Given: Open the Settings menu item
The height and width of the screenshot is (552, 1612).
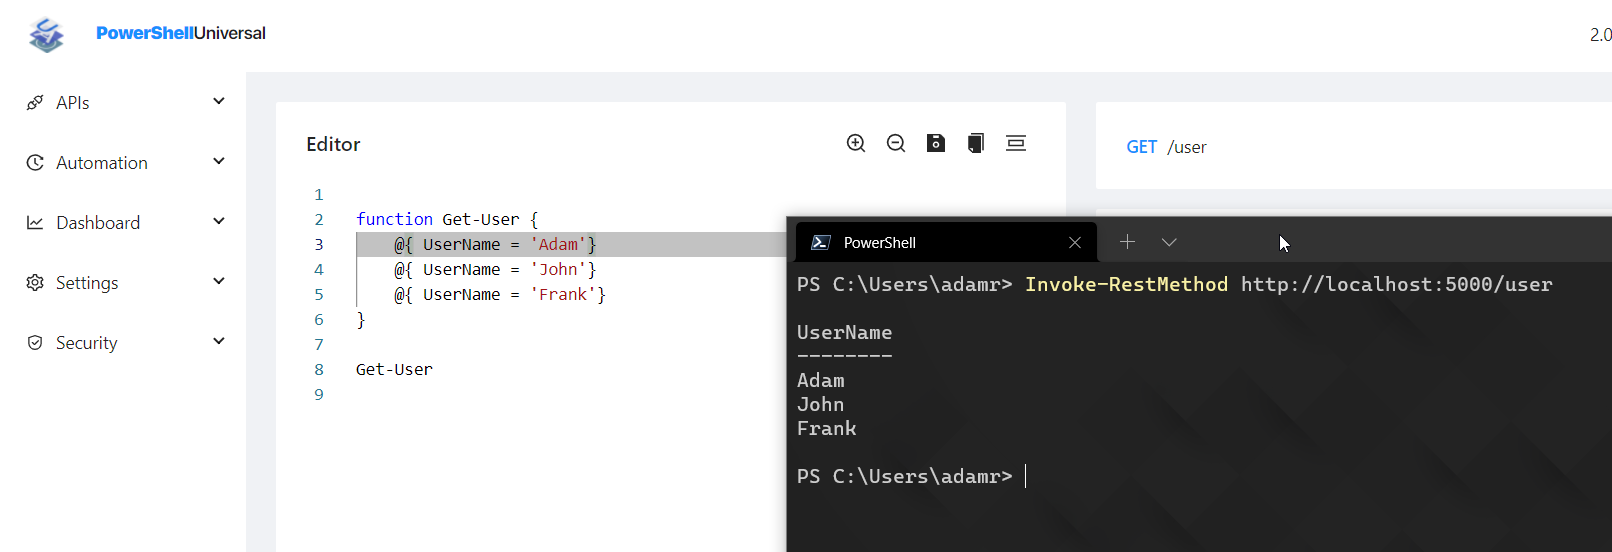Looking at the screenshot, I should click(87, 283).
